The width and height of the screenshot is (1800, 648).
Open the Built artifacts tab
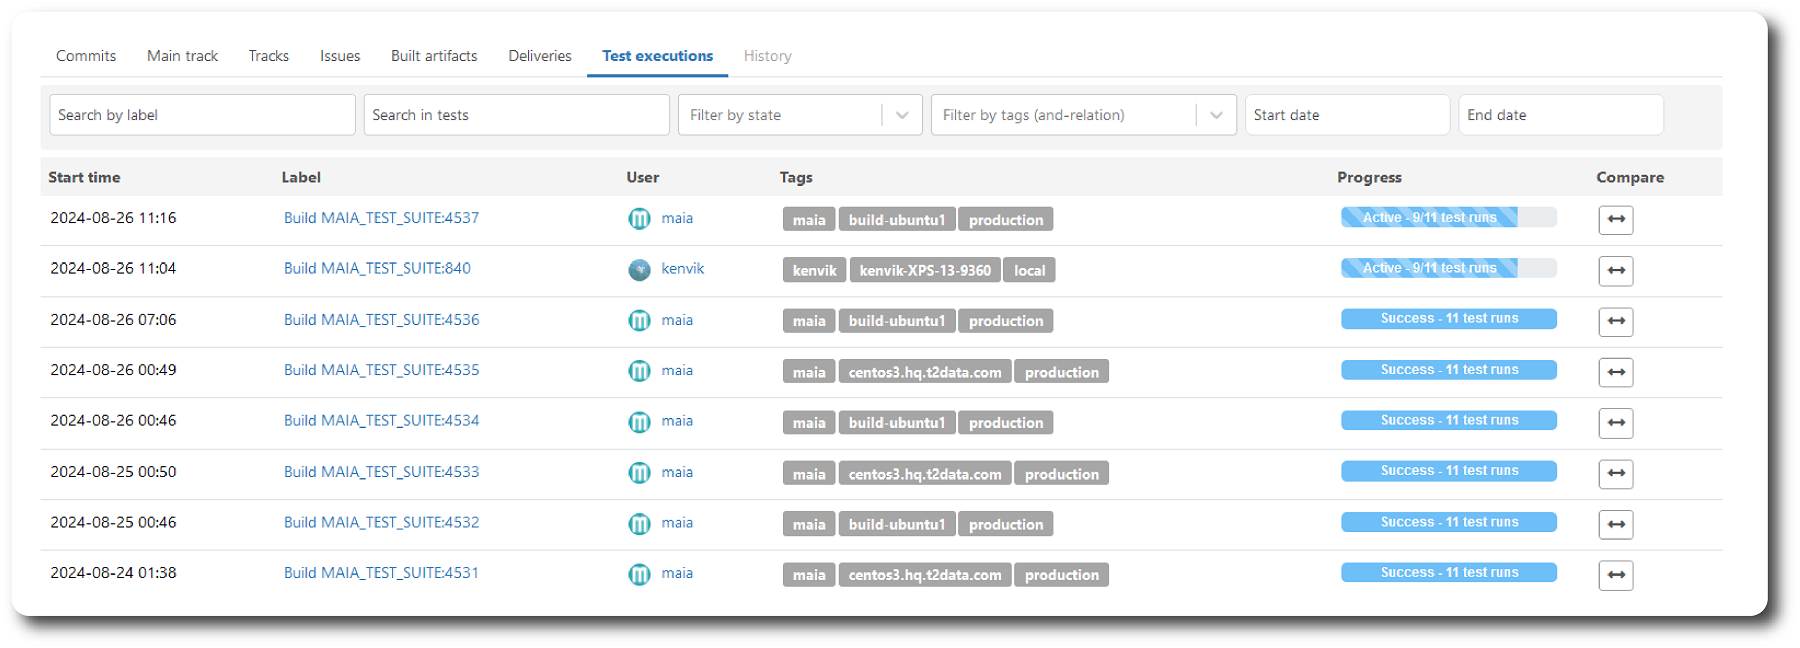(x=434, y=56)
